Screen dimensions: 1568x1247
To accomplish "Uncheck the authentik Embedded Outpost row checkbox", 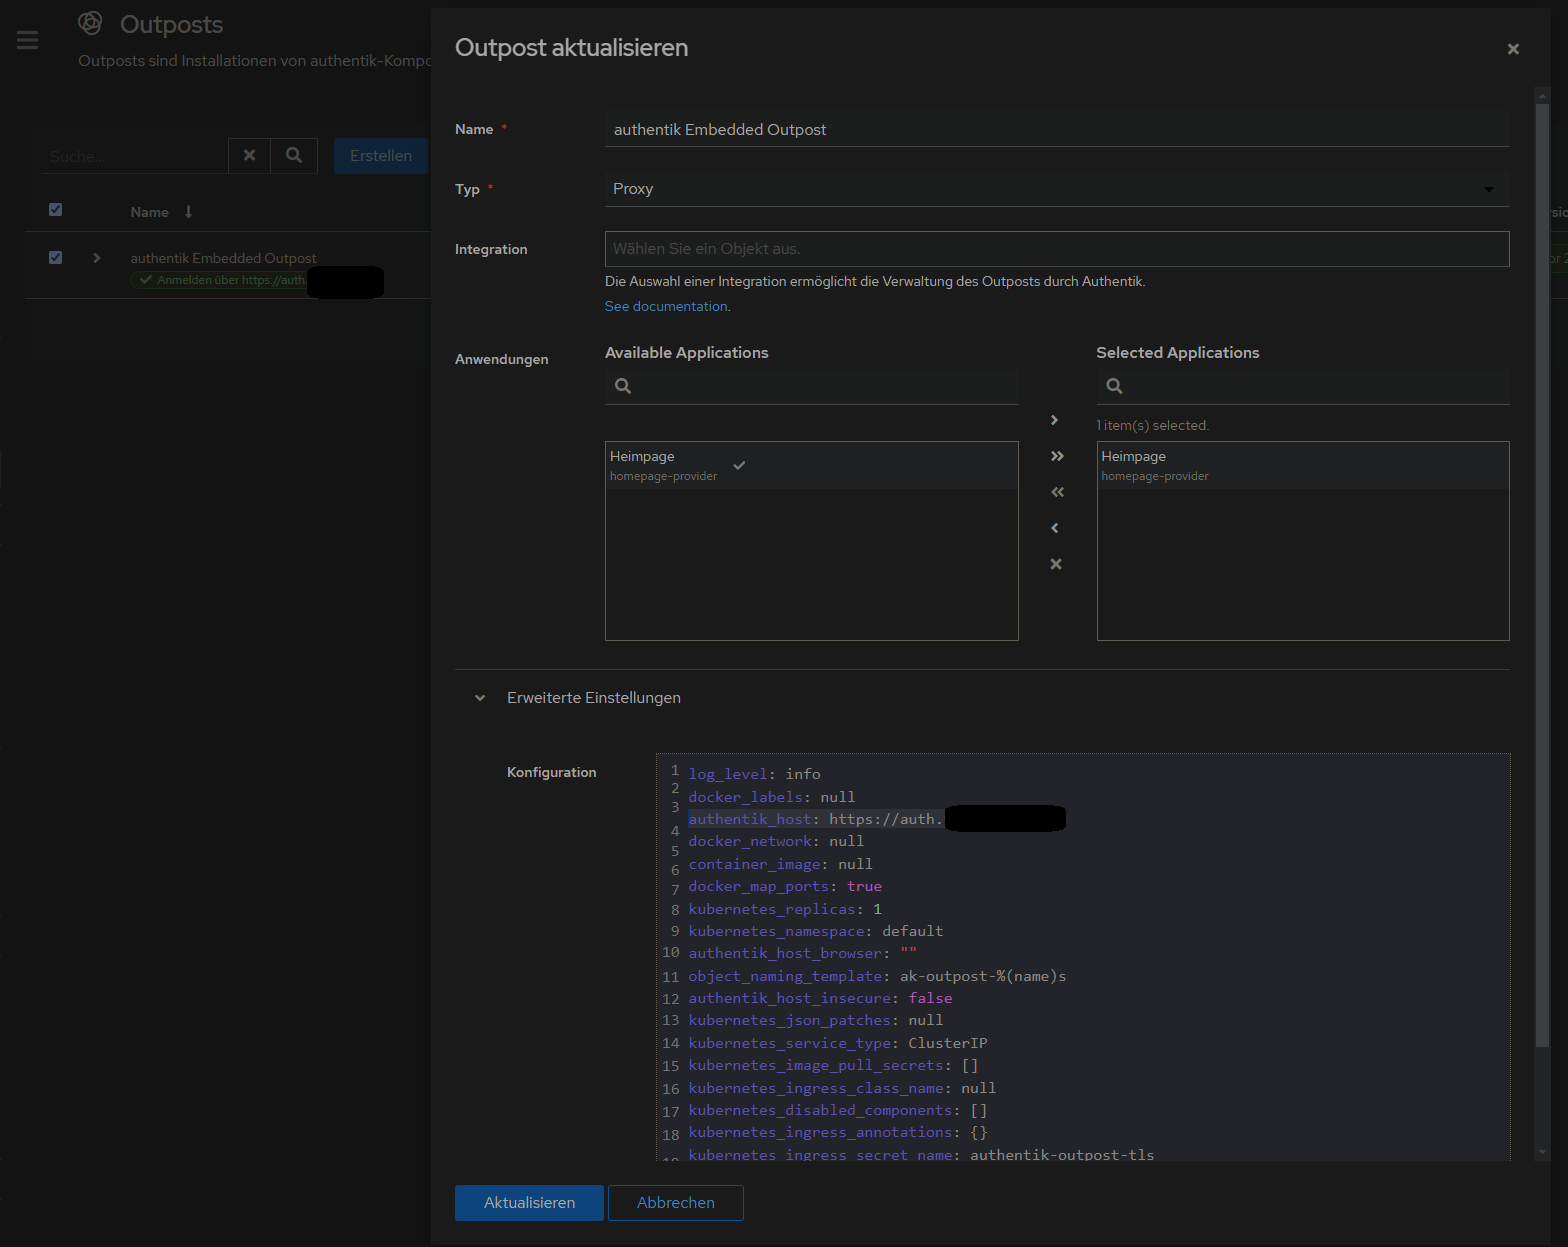I will click(56, 258).
